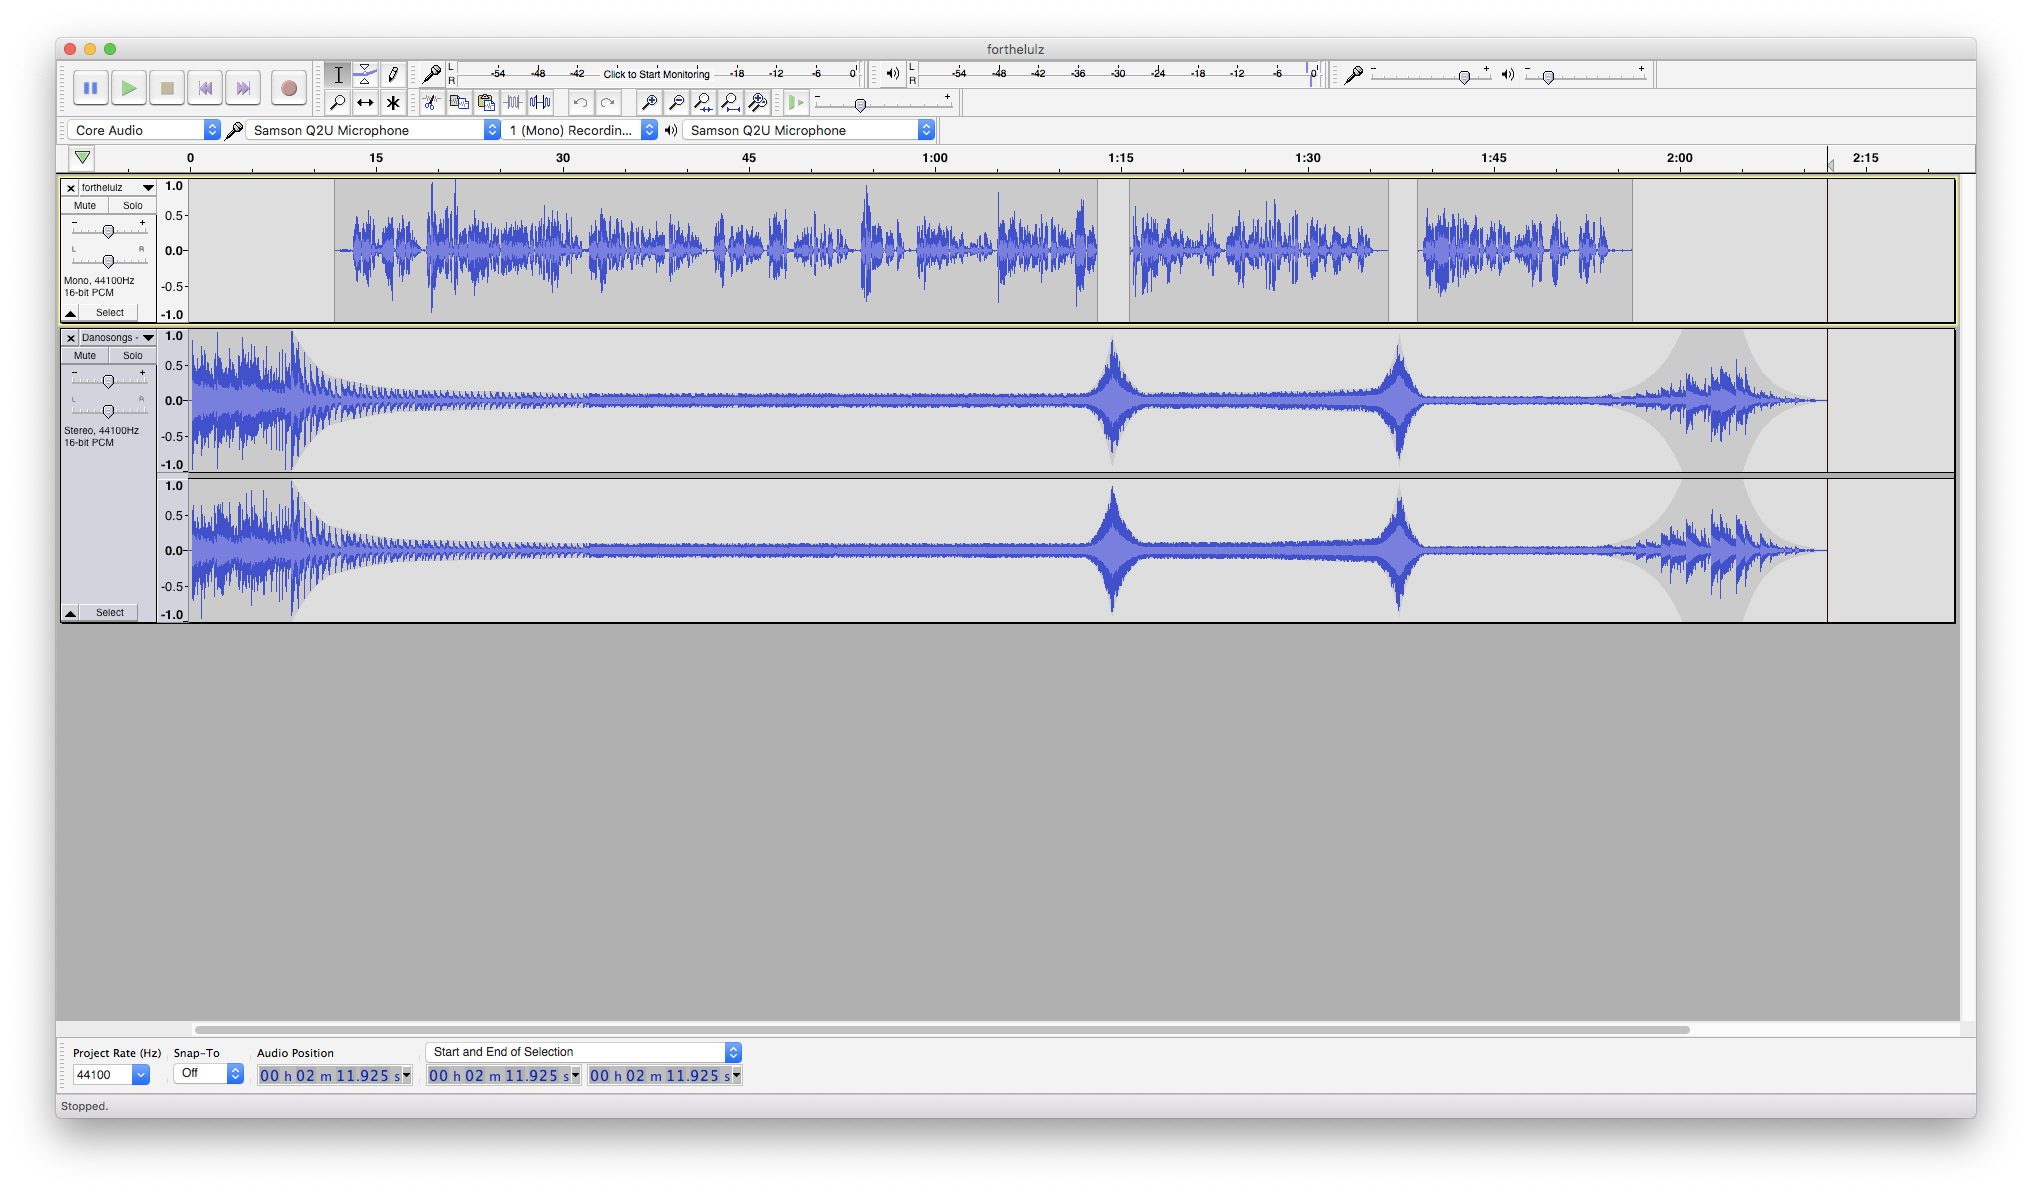Click the Silence audio selection icon
Screen dimensions: 2032x1192
coord(540,102)
